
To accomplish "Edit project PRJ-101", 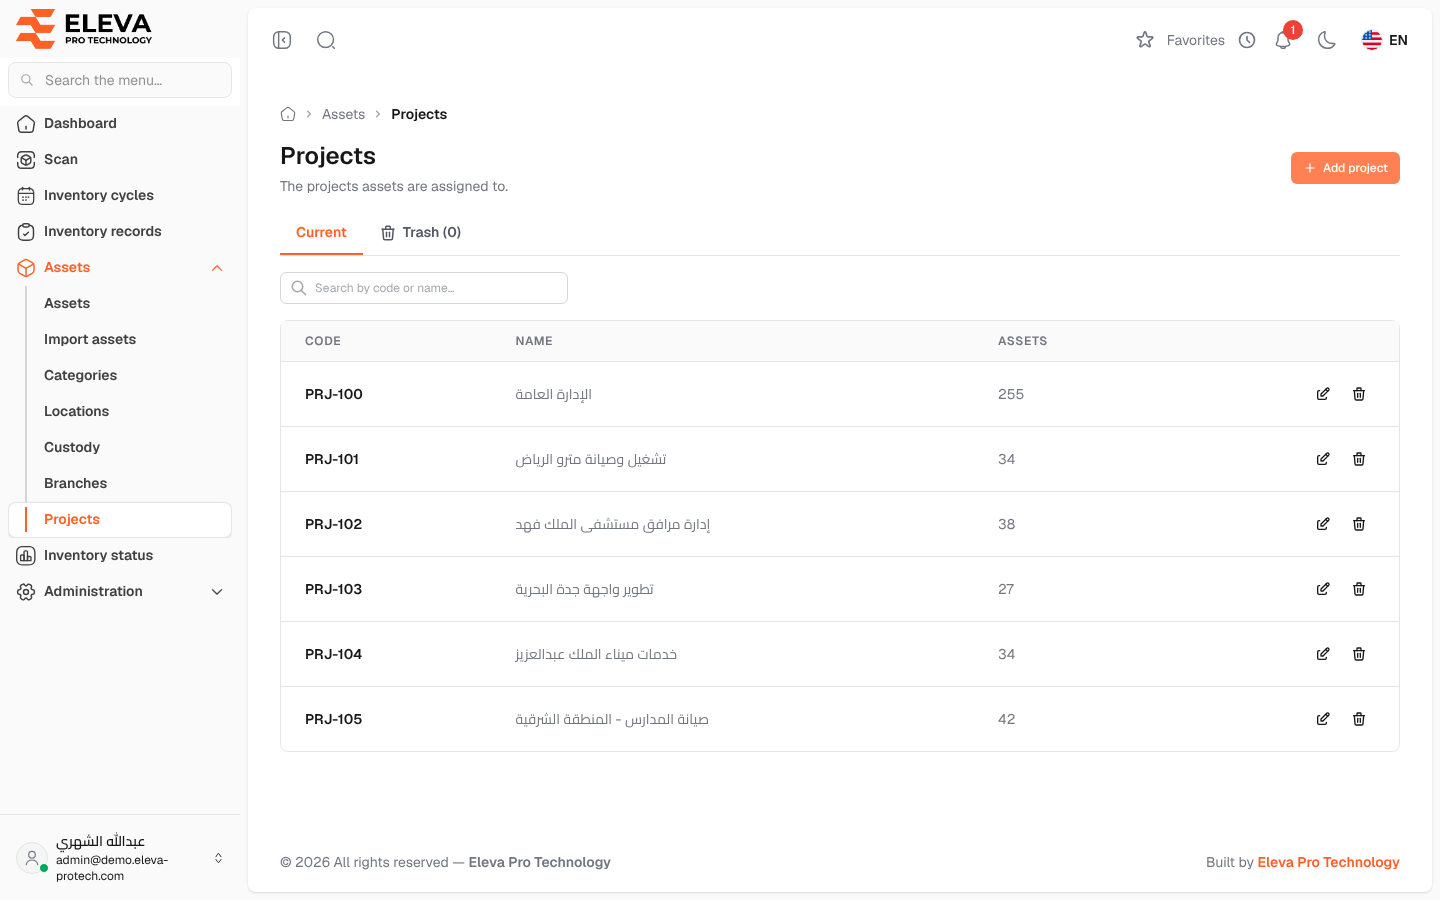I will [1323, 459].
